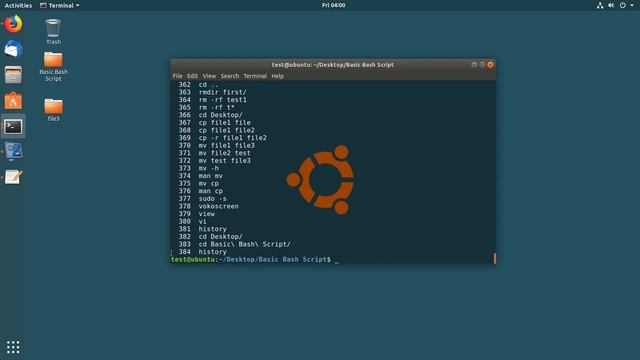Select the Basic Bash Script desktop folder
Screen dimensions: 640x360
pyautogui.click(x=53, y=67)
